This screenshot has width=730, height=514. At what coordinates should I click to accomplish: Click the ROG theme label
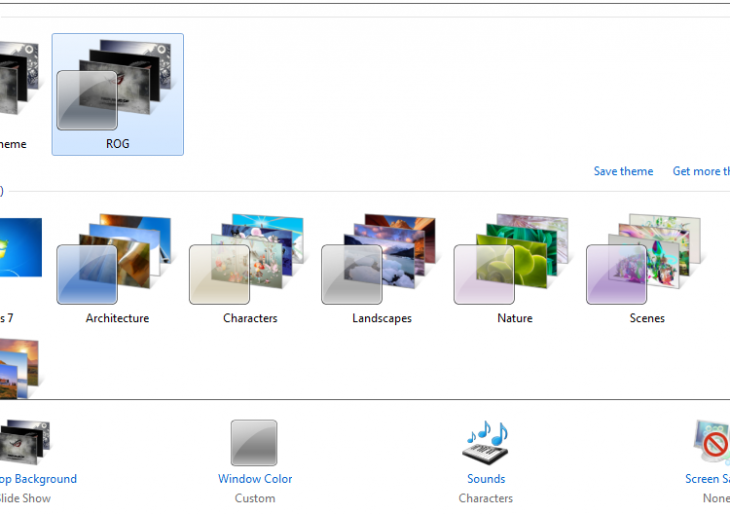[117, 144]
